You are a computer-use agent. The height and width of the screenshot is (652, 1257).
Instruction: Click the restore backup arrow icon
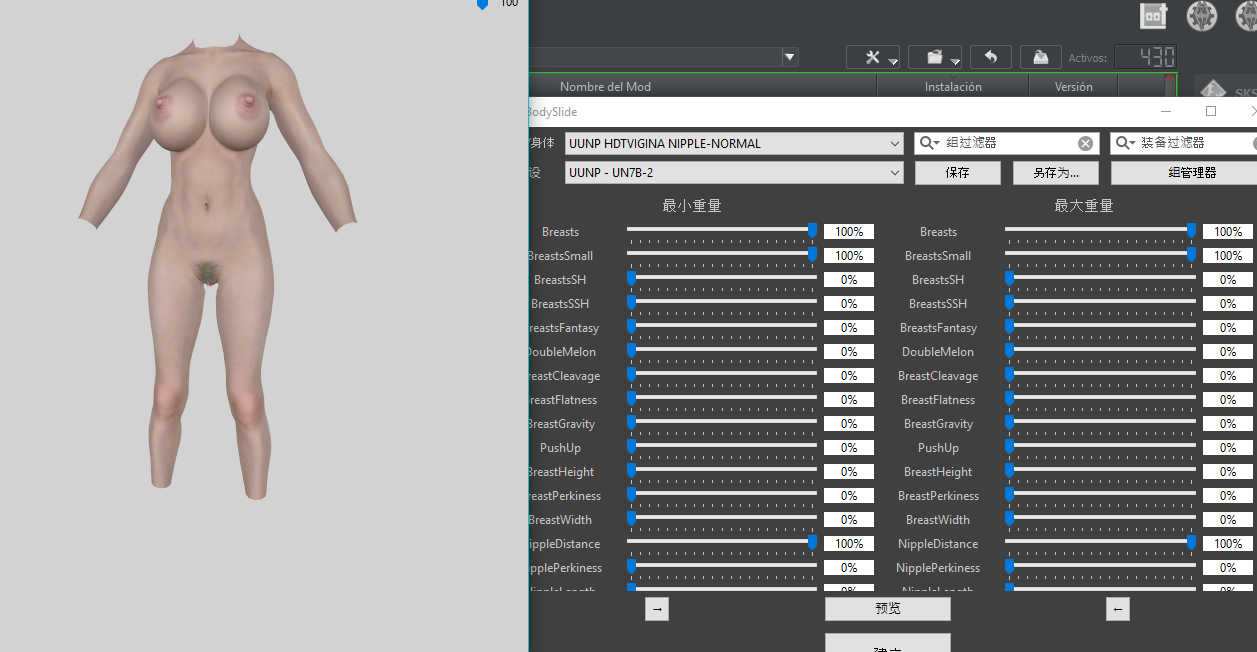pos(990,57)
